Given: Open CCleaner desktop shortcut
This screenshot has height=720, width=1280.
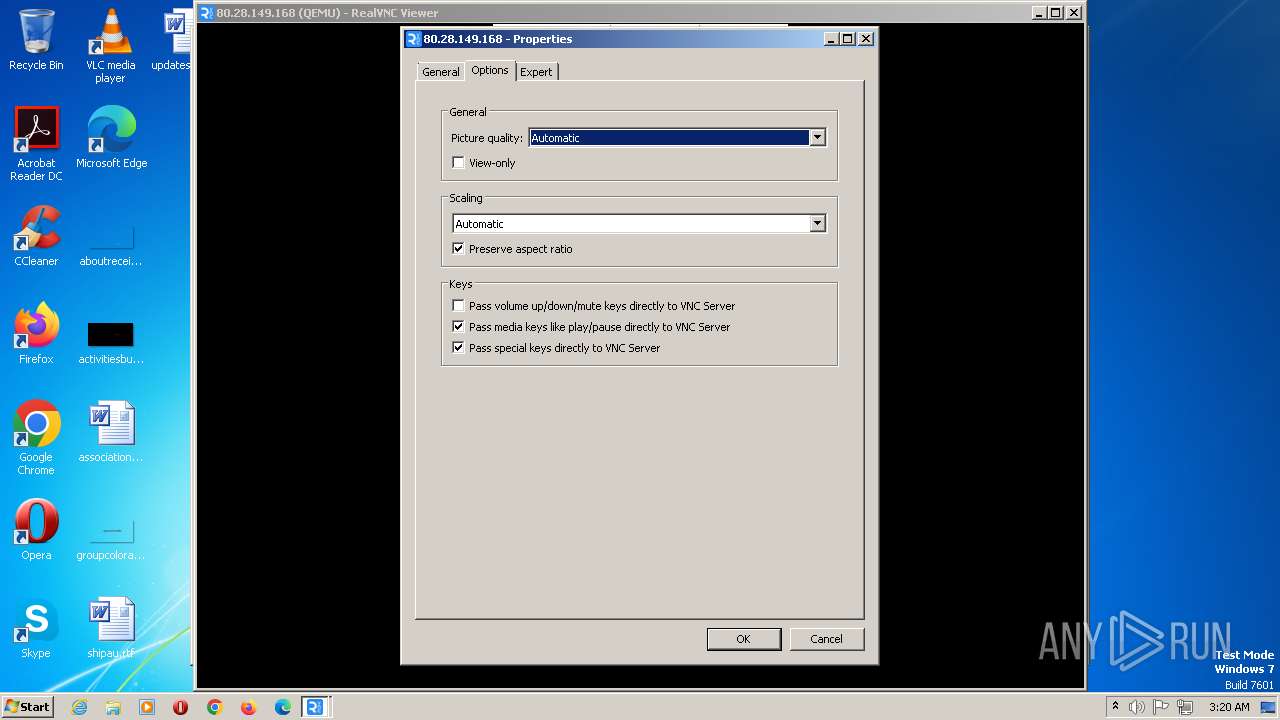Looking at the screenshot, I should pos(36,236).
